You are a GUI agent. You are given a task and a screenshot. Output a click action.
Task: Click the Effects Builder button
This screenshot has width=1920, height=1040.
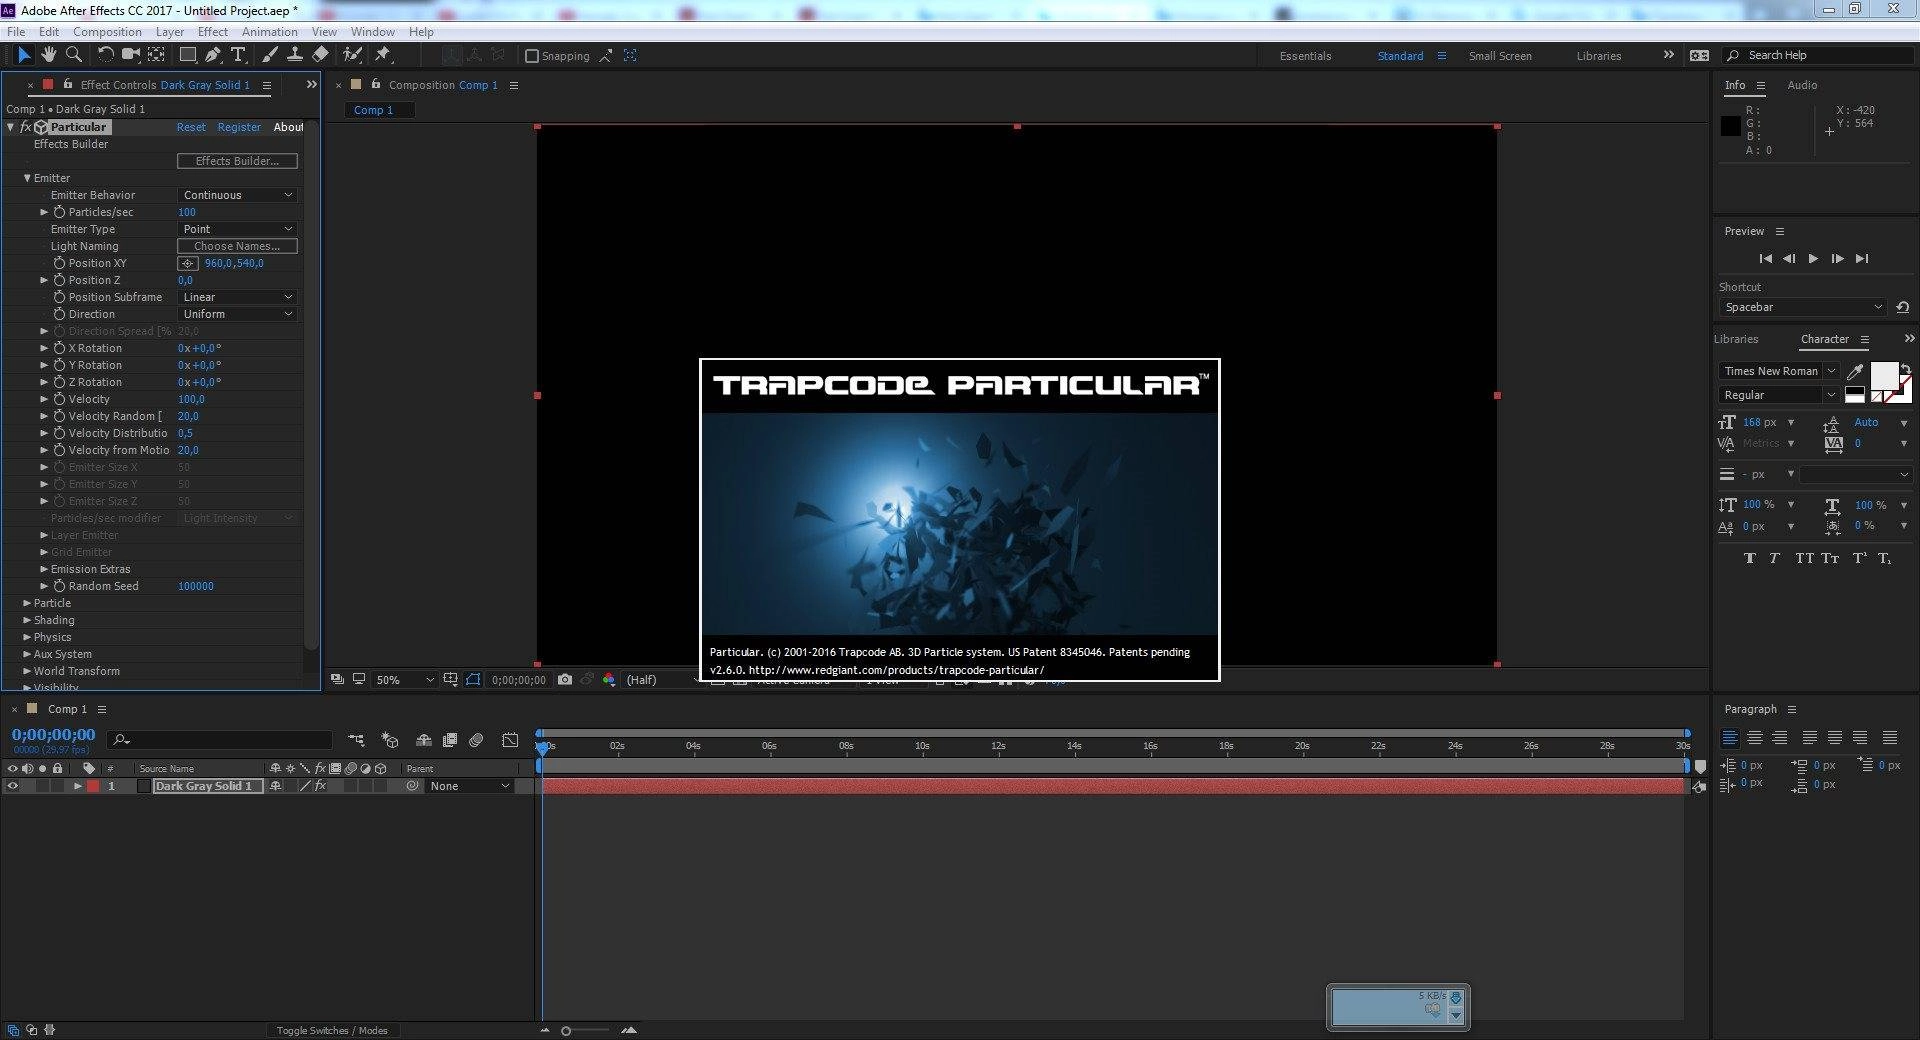(238, 161)
